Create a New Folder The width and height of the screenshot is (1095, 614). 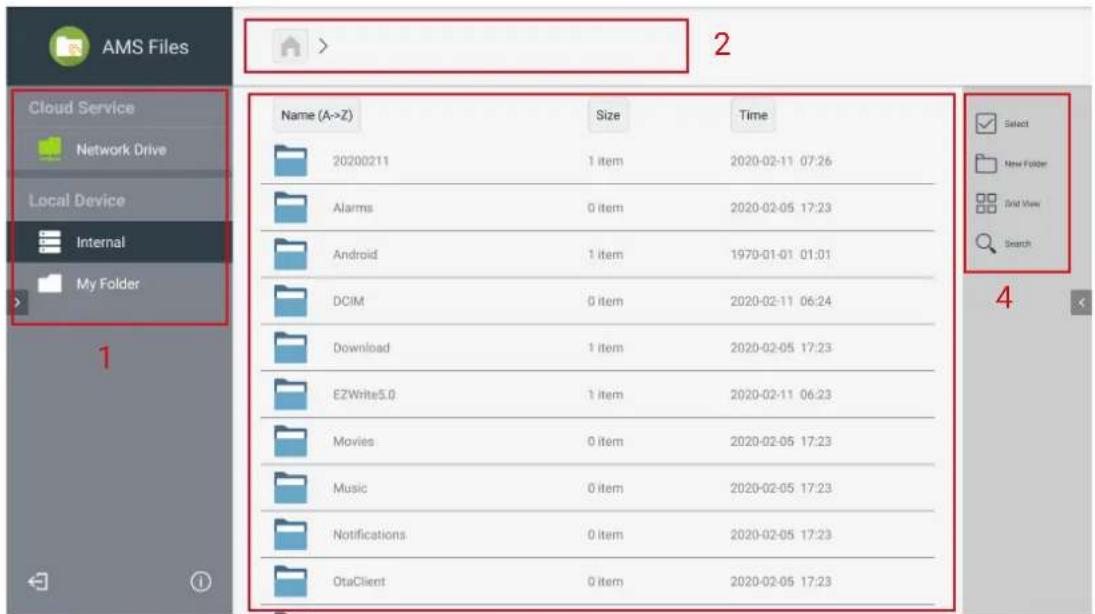pos(1011,163)
